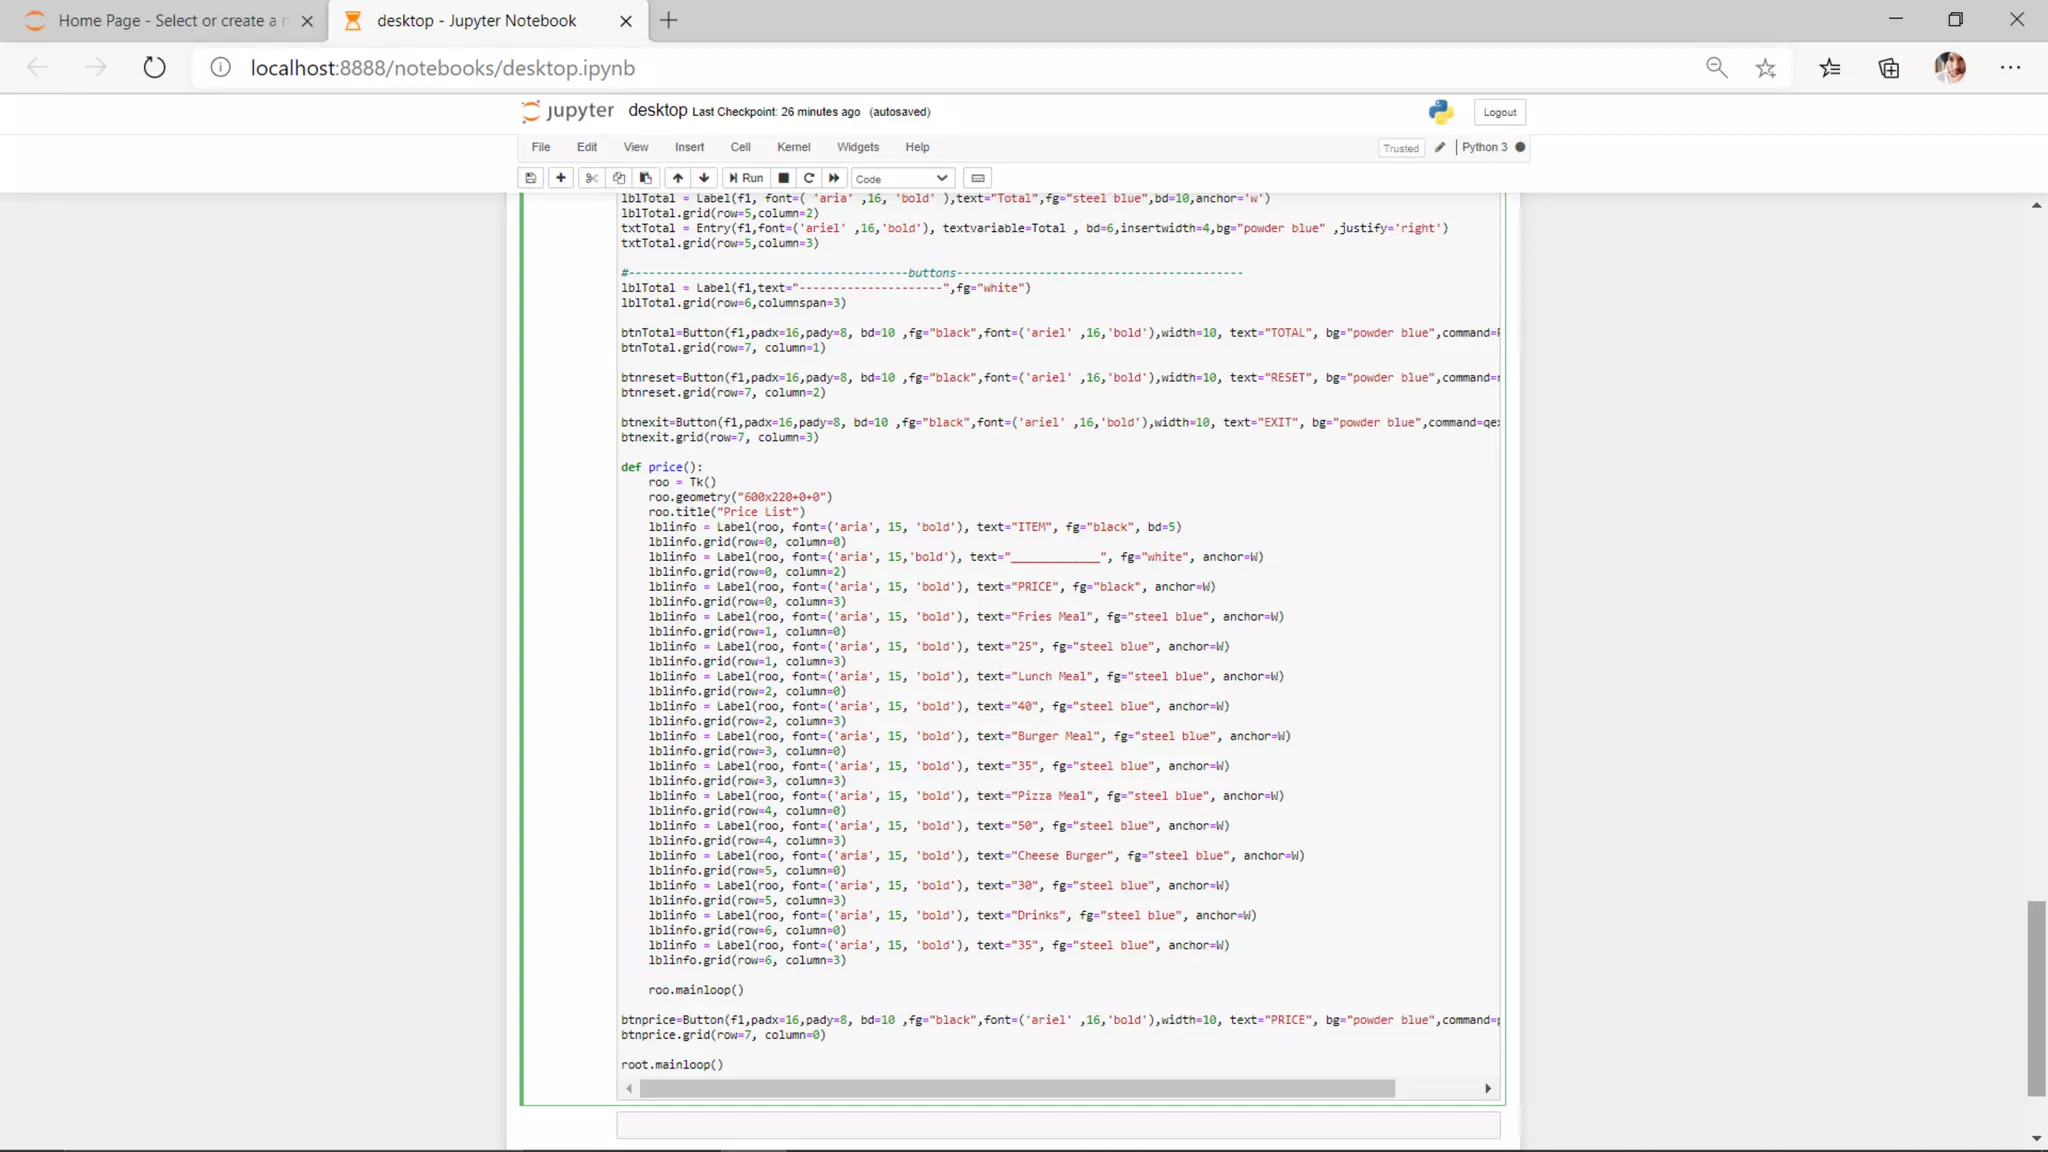Image resolution: width=2048 pixels, height=1152 pixels.
Task: Interrupt the kernel with stop icon
Action: tap(784, 178)
